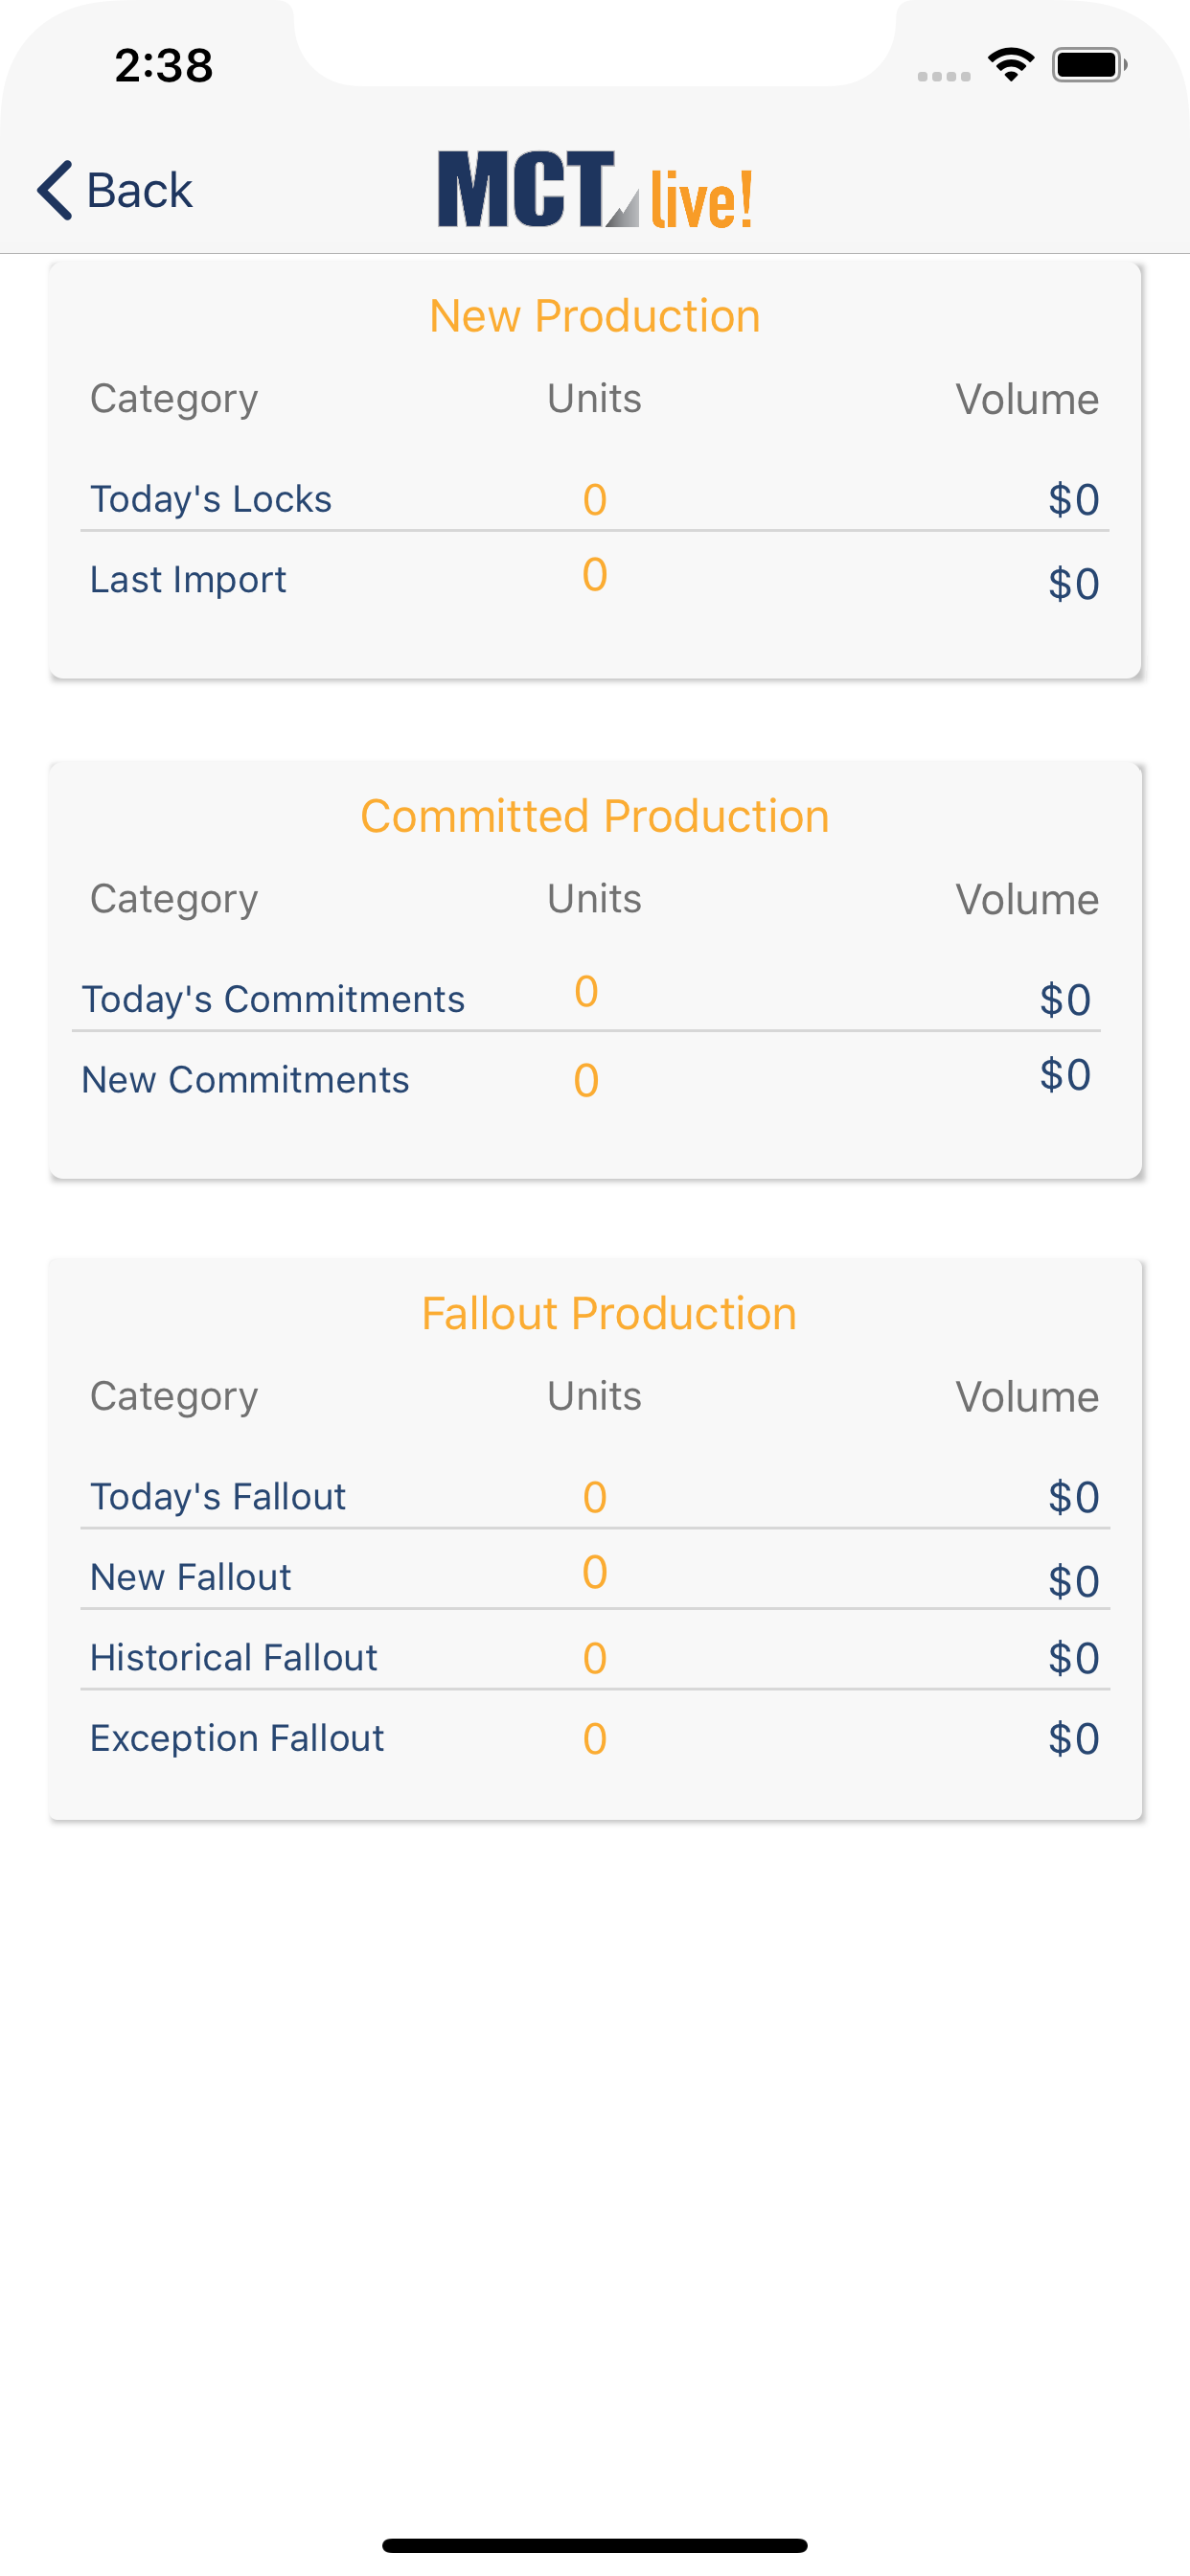
Task: Open Exception Fallout row
Action: pos(237,1739)
